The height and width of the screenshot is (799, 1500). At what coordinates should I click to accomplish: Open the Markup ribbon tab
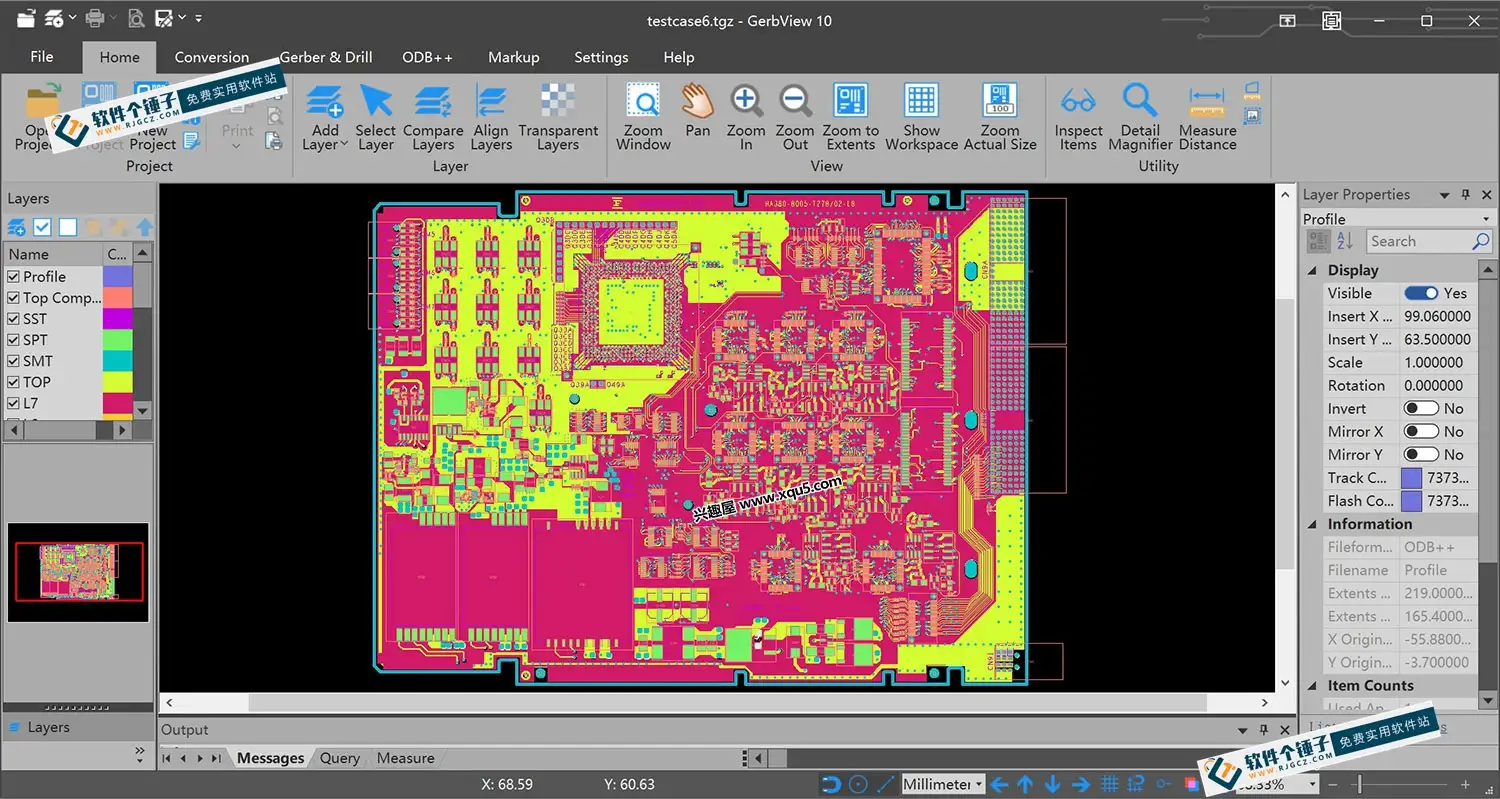click(514, 57)
